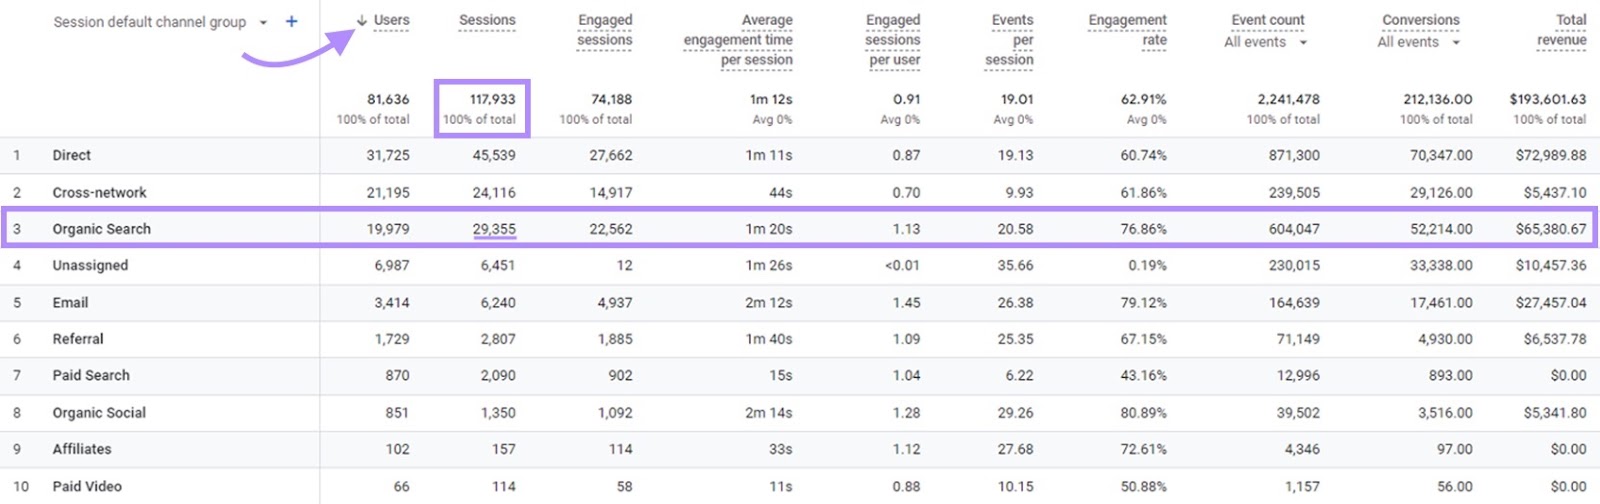Click Direct event count 871,300

pyautogui.click(x=1294, y=155)
